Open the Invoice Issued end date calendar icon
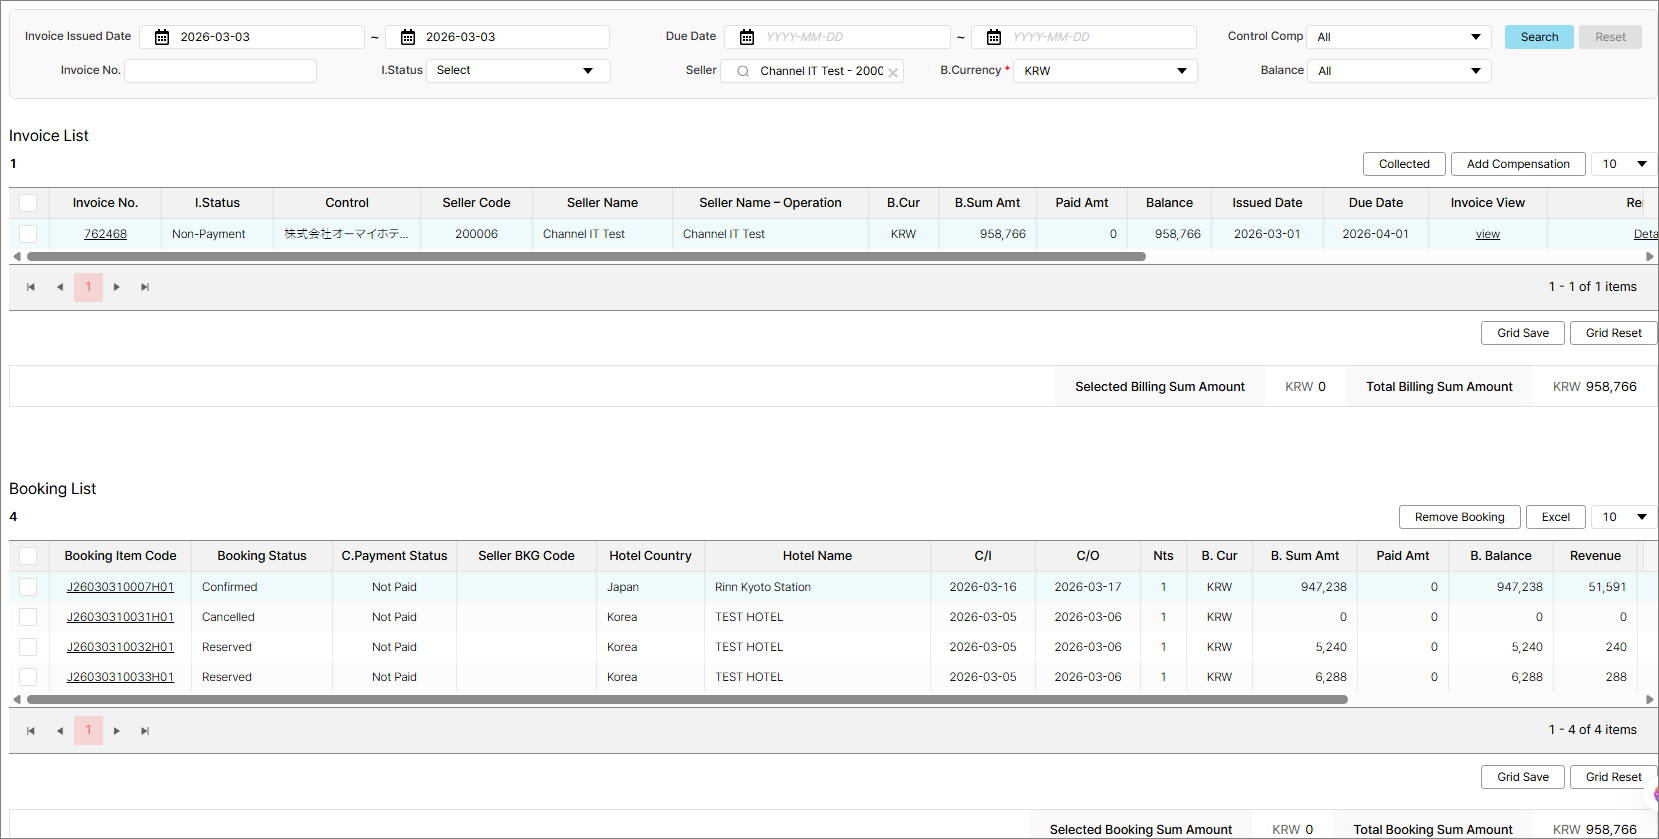1659x839 pixels. (x=408, y=37)
